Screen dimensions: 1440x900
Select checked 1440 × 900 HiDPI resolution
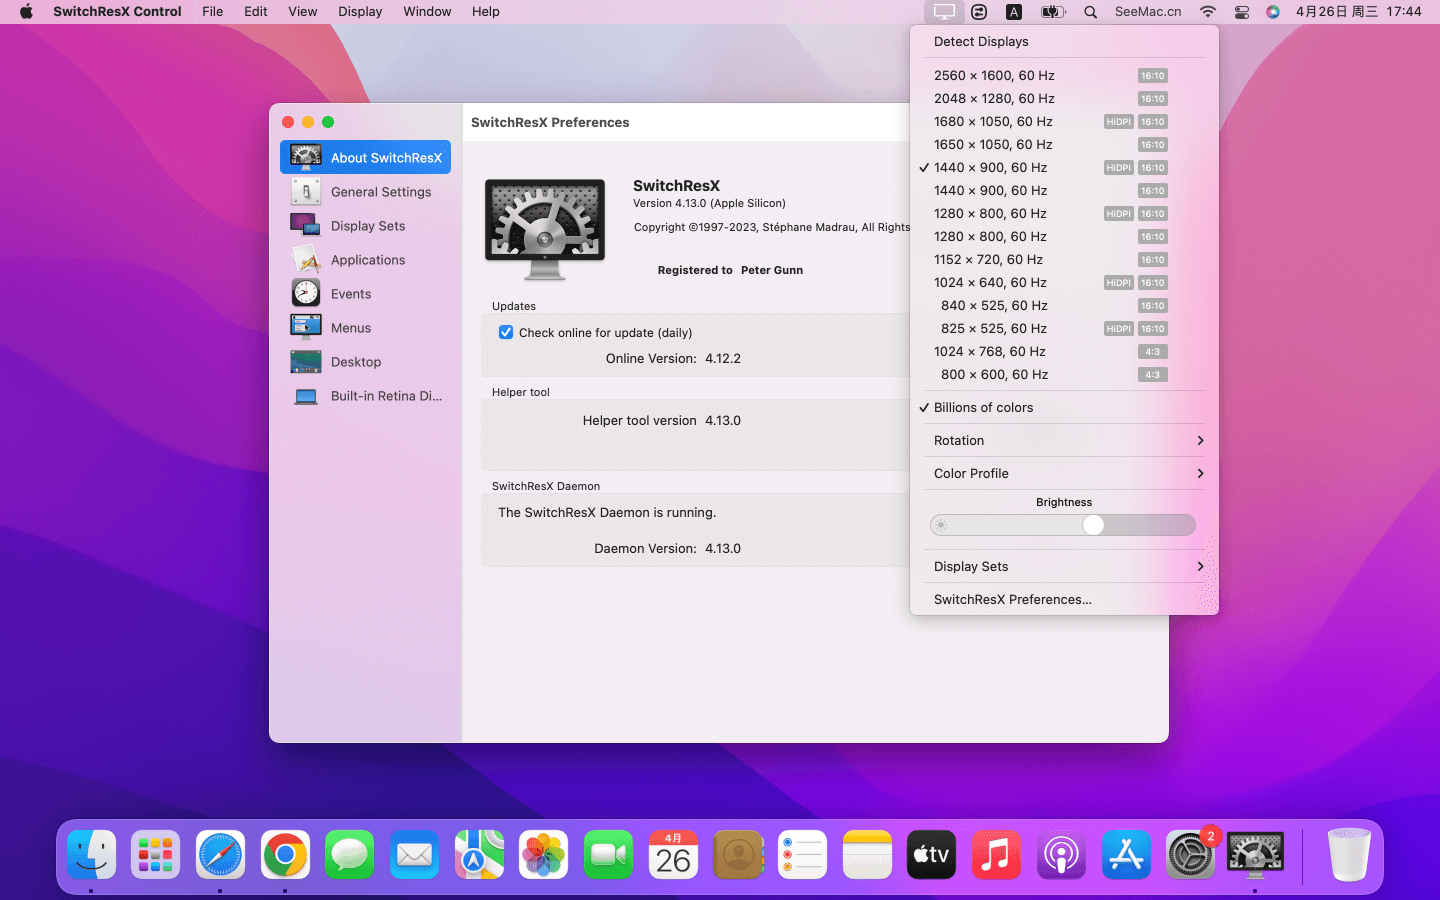pos(1064,167)
